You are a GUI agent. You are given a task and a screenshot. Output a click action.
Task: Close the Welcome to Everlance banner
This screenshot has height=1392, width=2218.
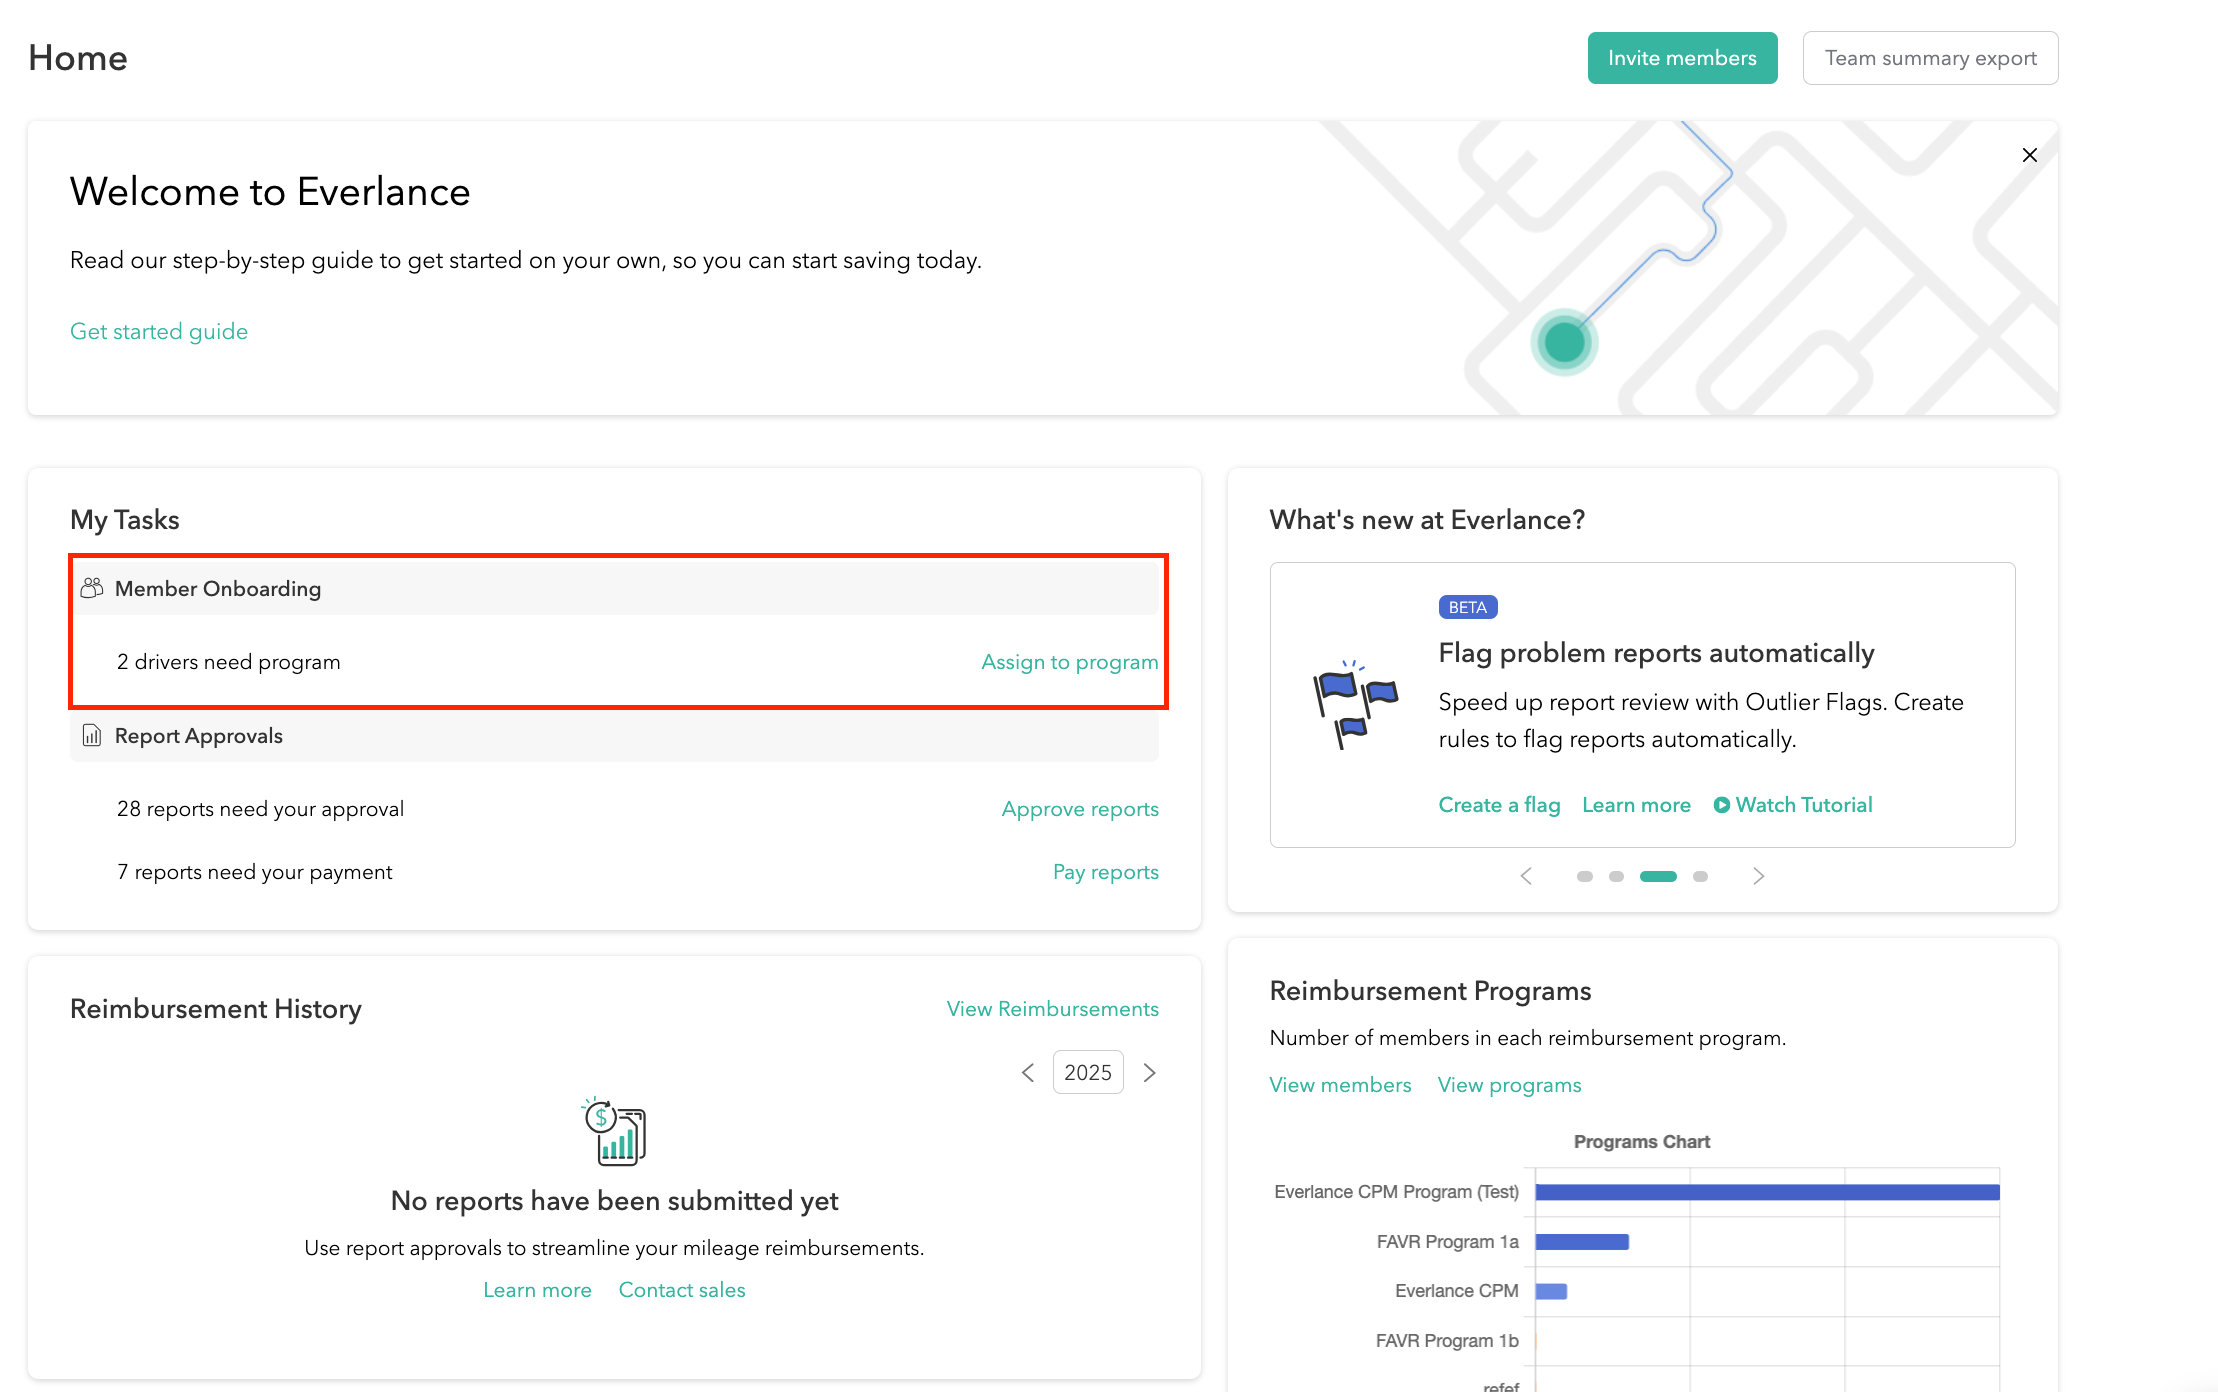[2029, 155]
